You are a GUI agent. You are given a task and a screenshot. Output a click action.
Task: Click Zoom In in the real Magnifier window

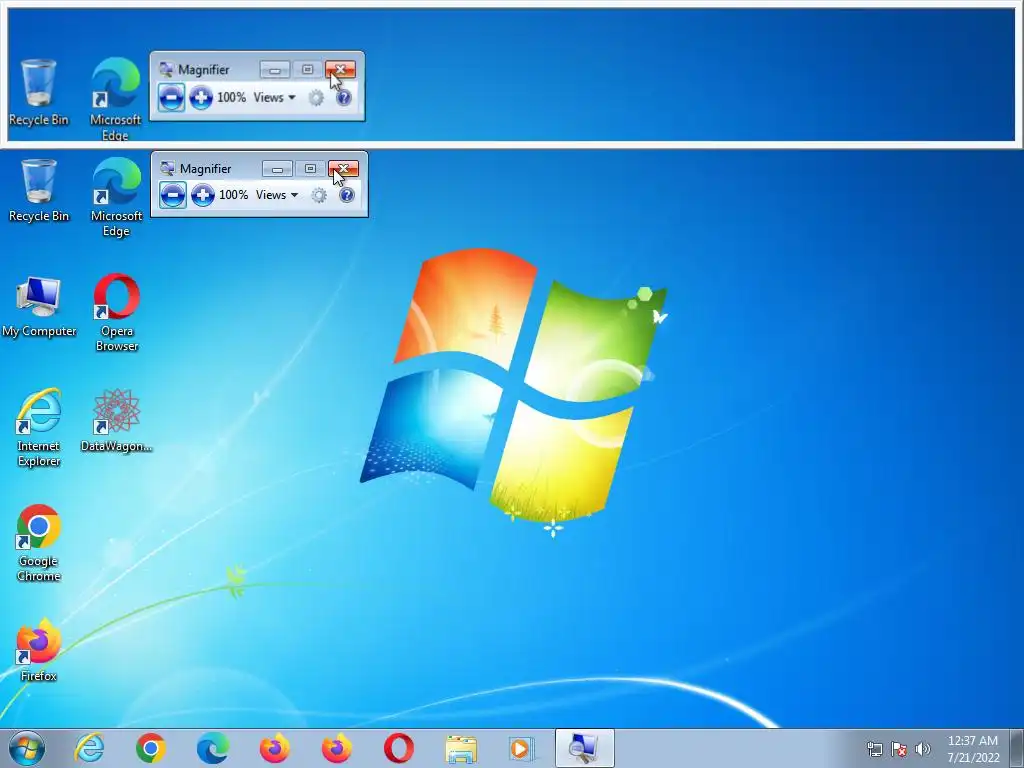pos(202,195)
